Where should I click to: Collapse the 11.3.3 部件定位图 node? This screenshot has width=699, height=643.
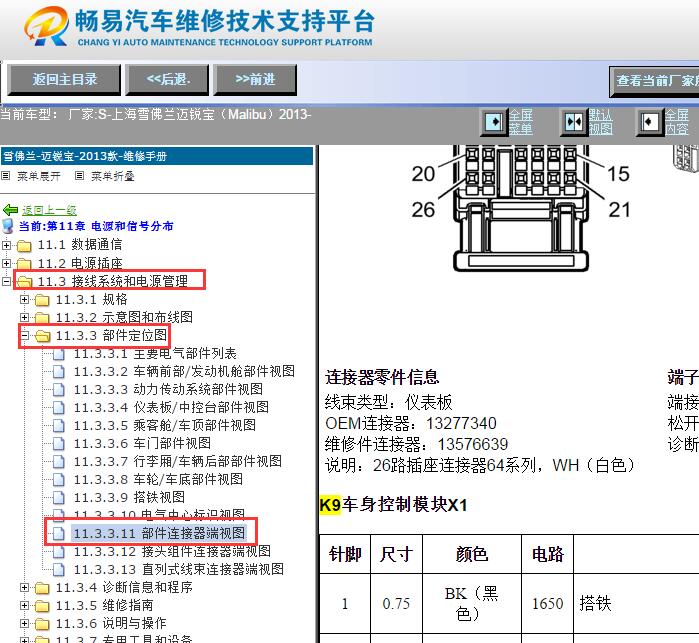tap(25, 335)
